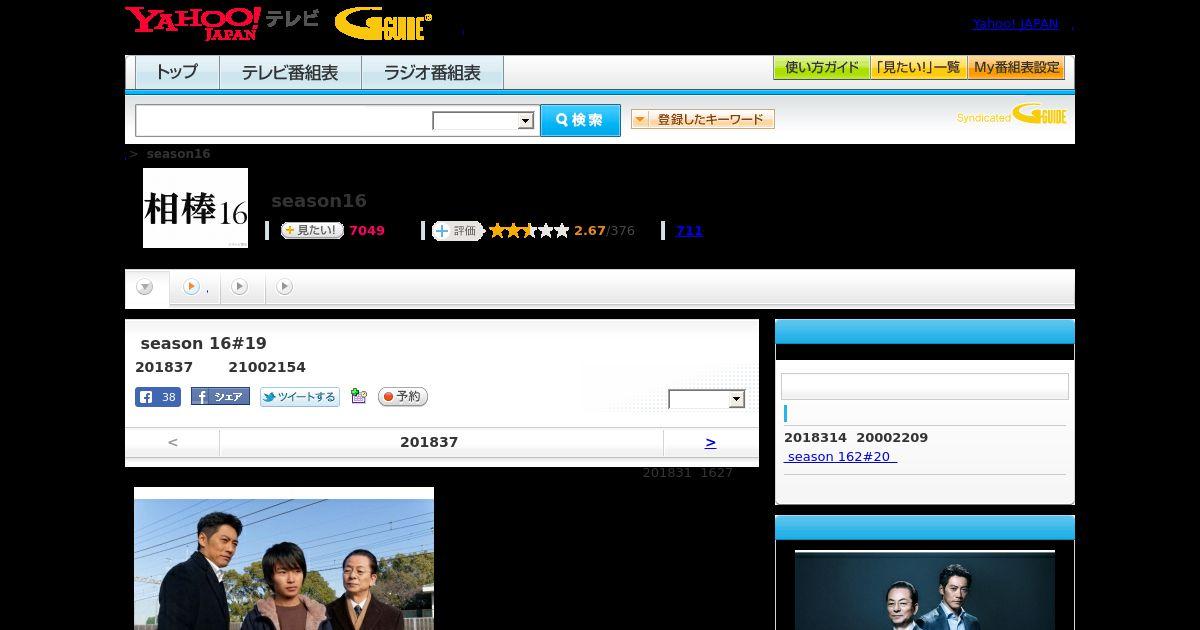Select the orange play-arrow tab

pos(194,288)
